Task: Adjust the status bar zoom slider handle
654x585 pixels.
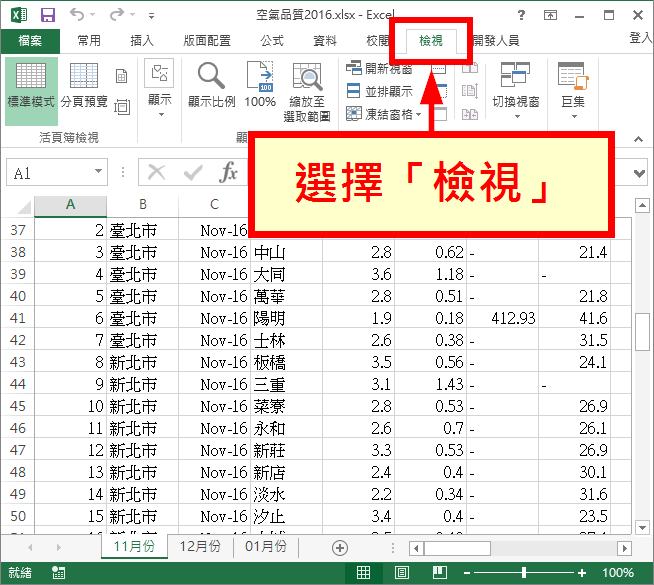Action: point(524,573)
